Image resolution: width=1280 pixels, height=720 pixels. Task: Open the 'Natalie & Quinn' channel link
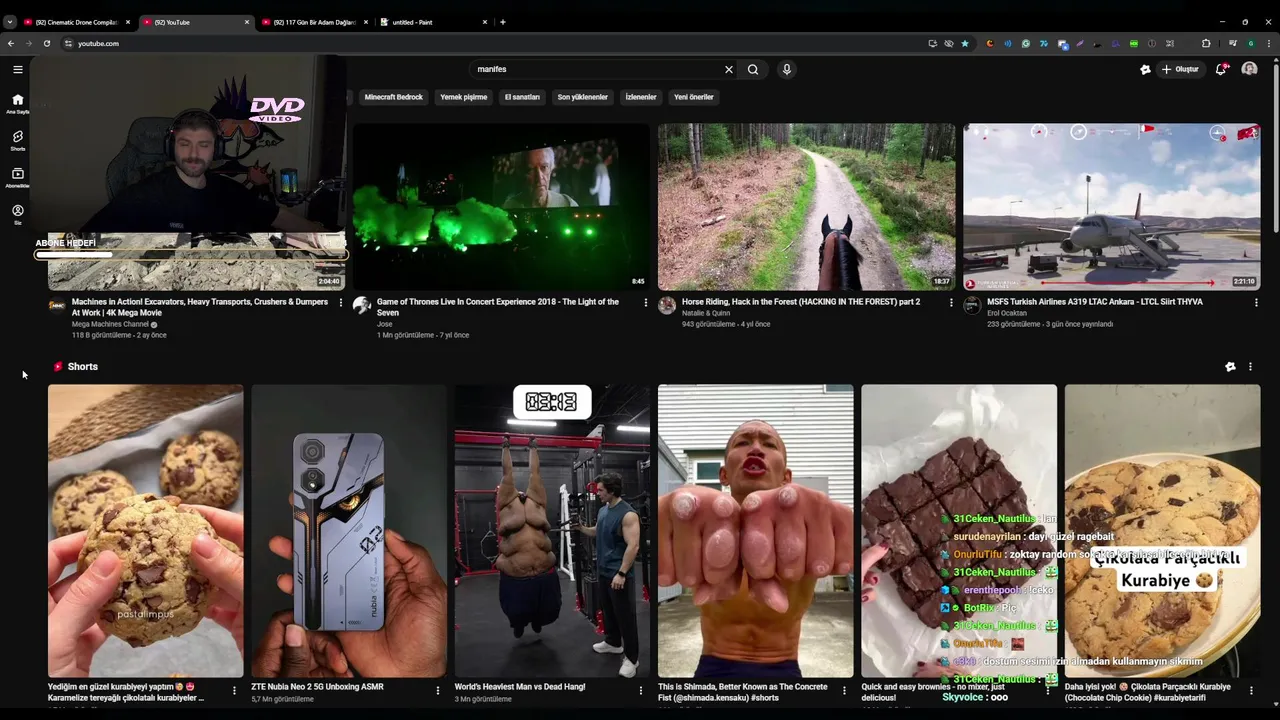706,313
